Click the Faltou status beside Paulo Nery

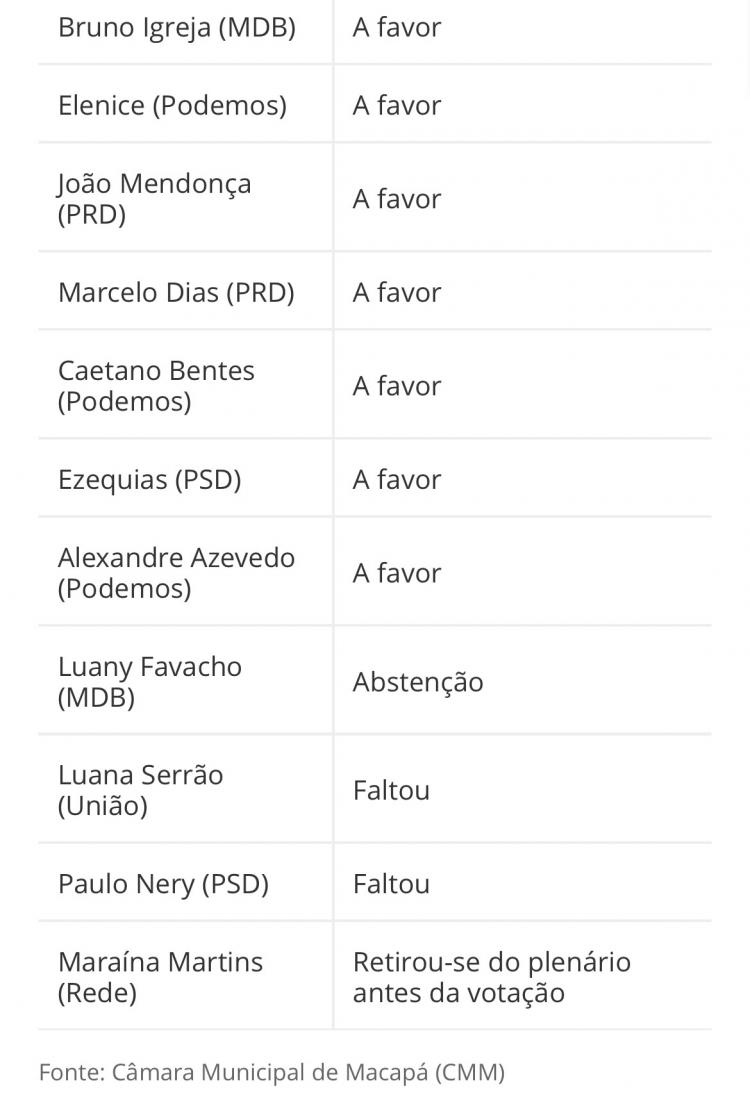point(391,884)
